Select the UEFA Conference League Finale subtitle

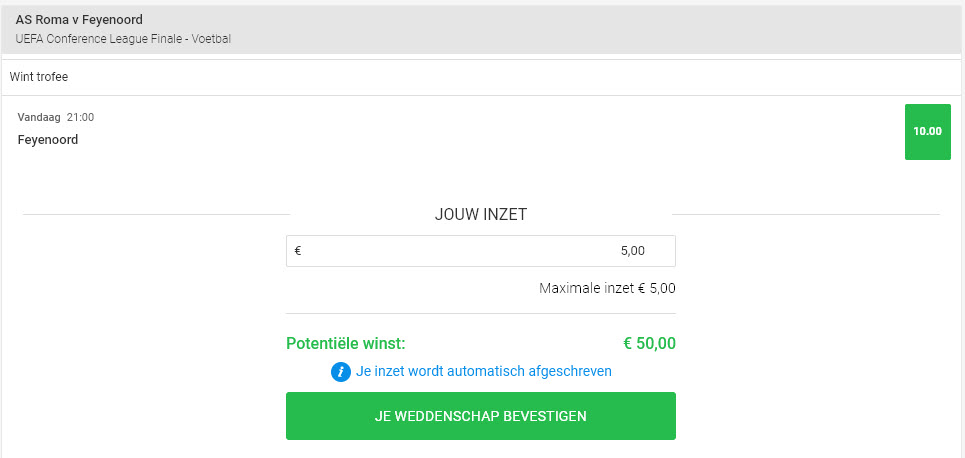124,39
